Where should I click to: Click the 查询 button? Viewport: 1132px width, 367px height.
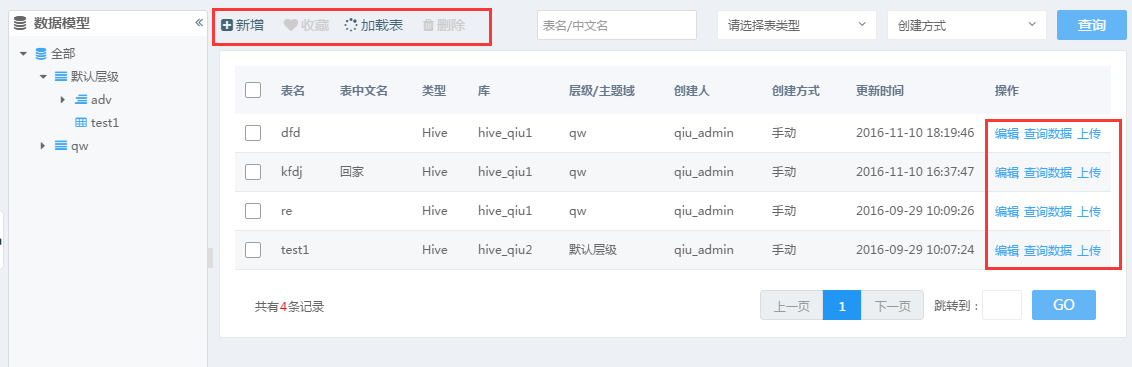[1092, 25]
